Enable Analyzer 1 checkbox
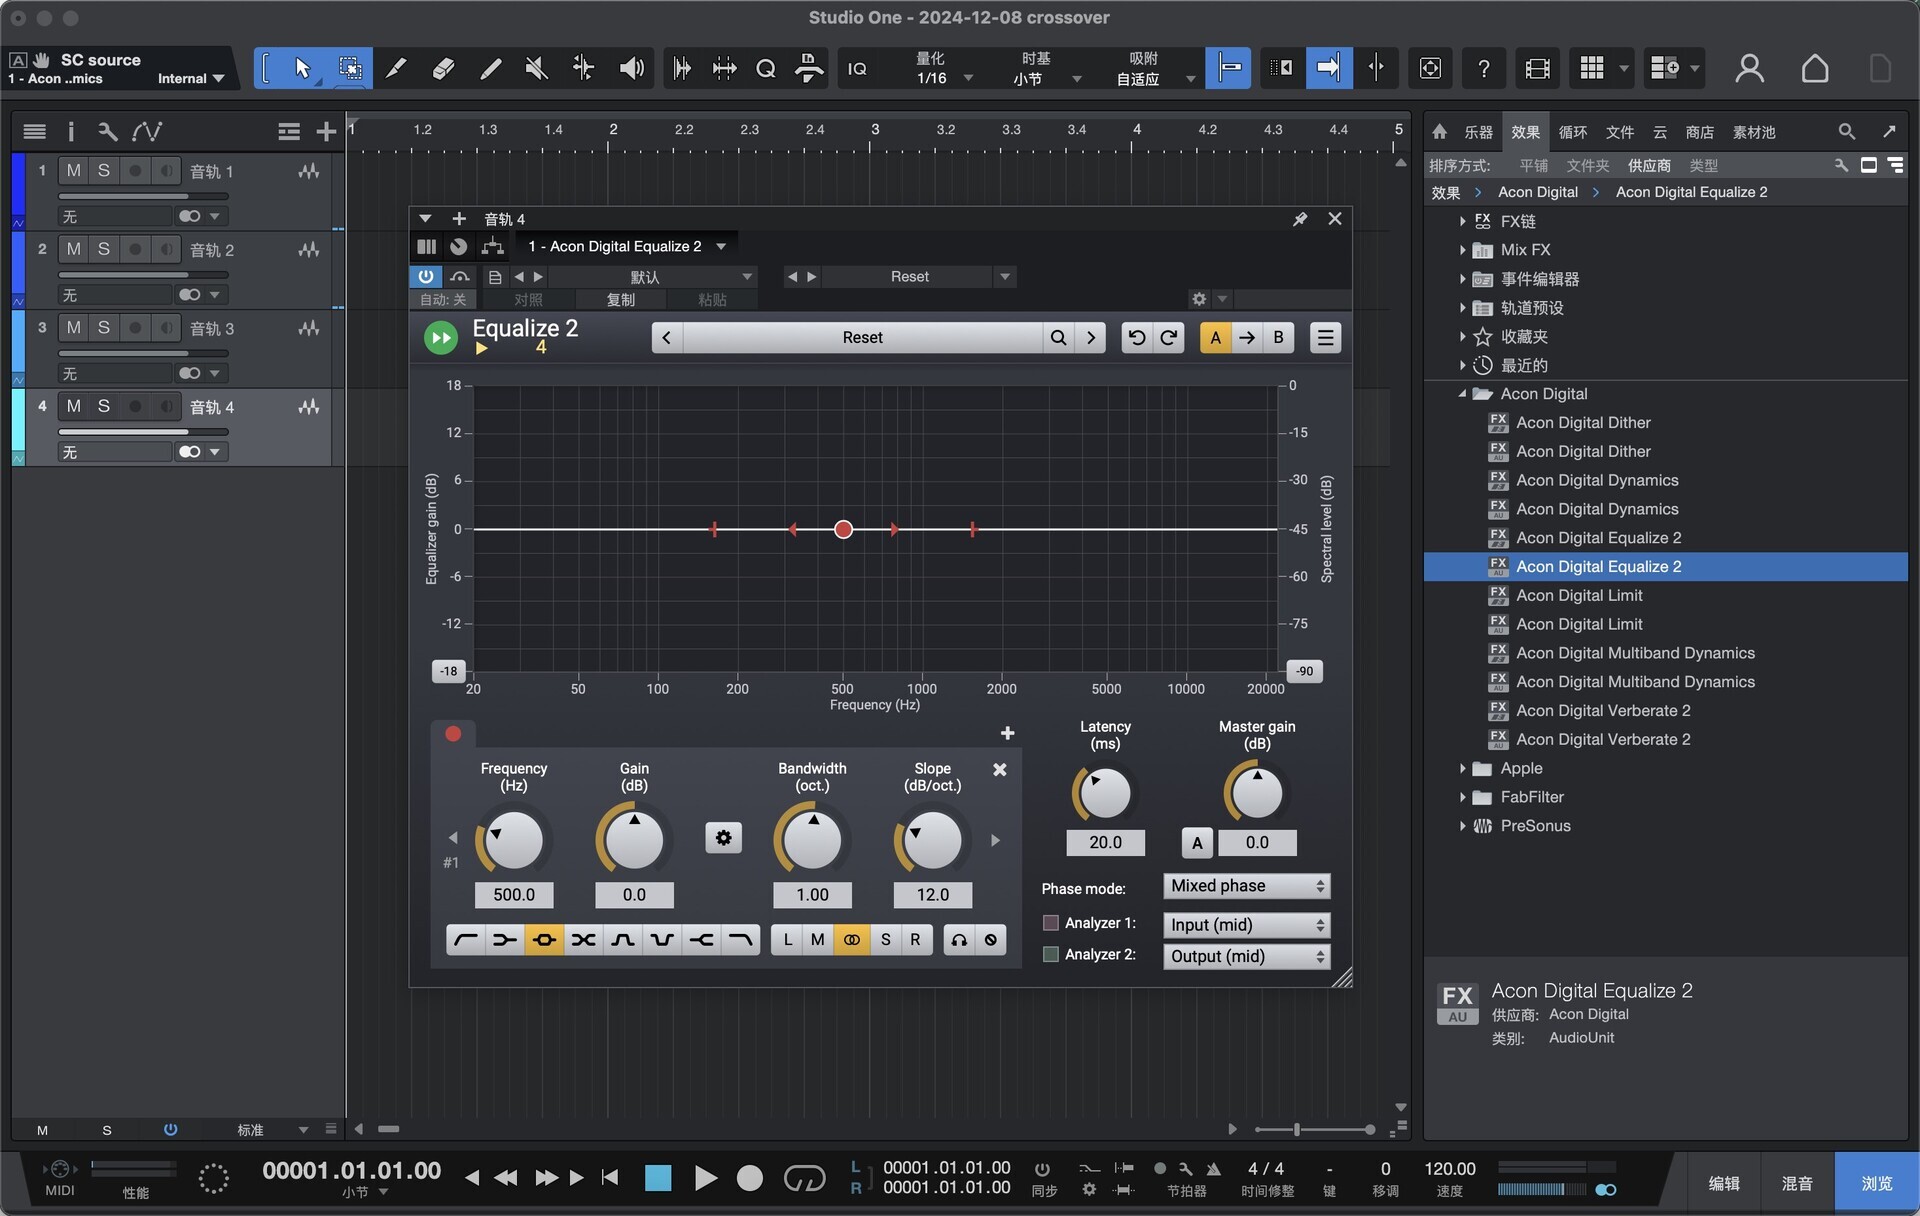Image resolution: width=1920 pixels, height=1216 pixels. [x=1051, y=923]
